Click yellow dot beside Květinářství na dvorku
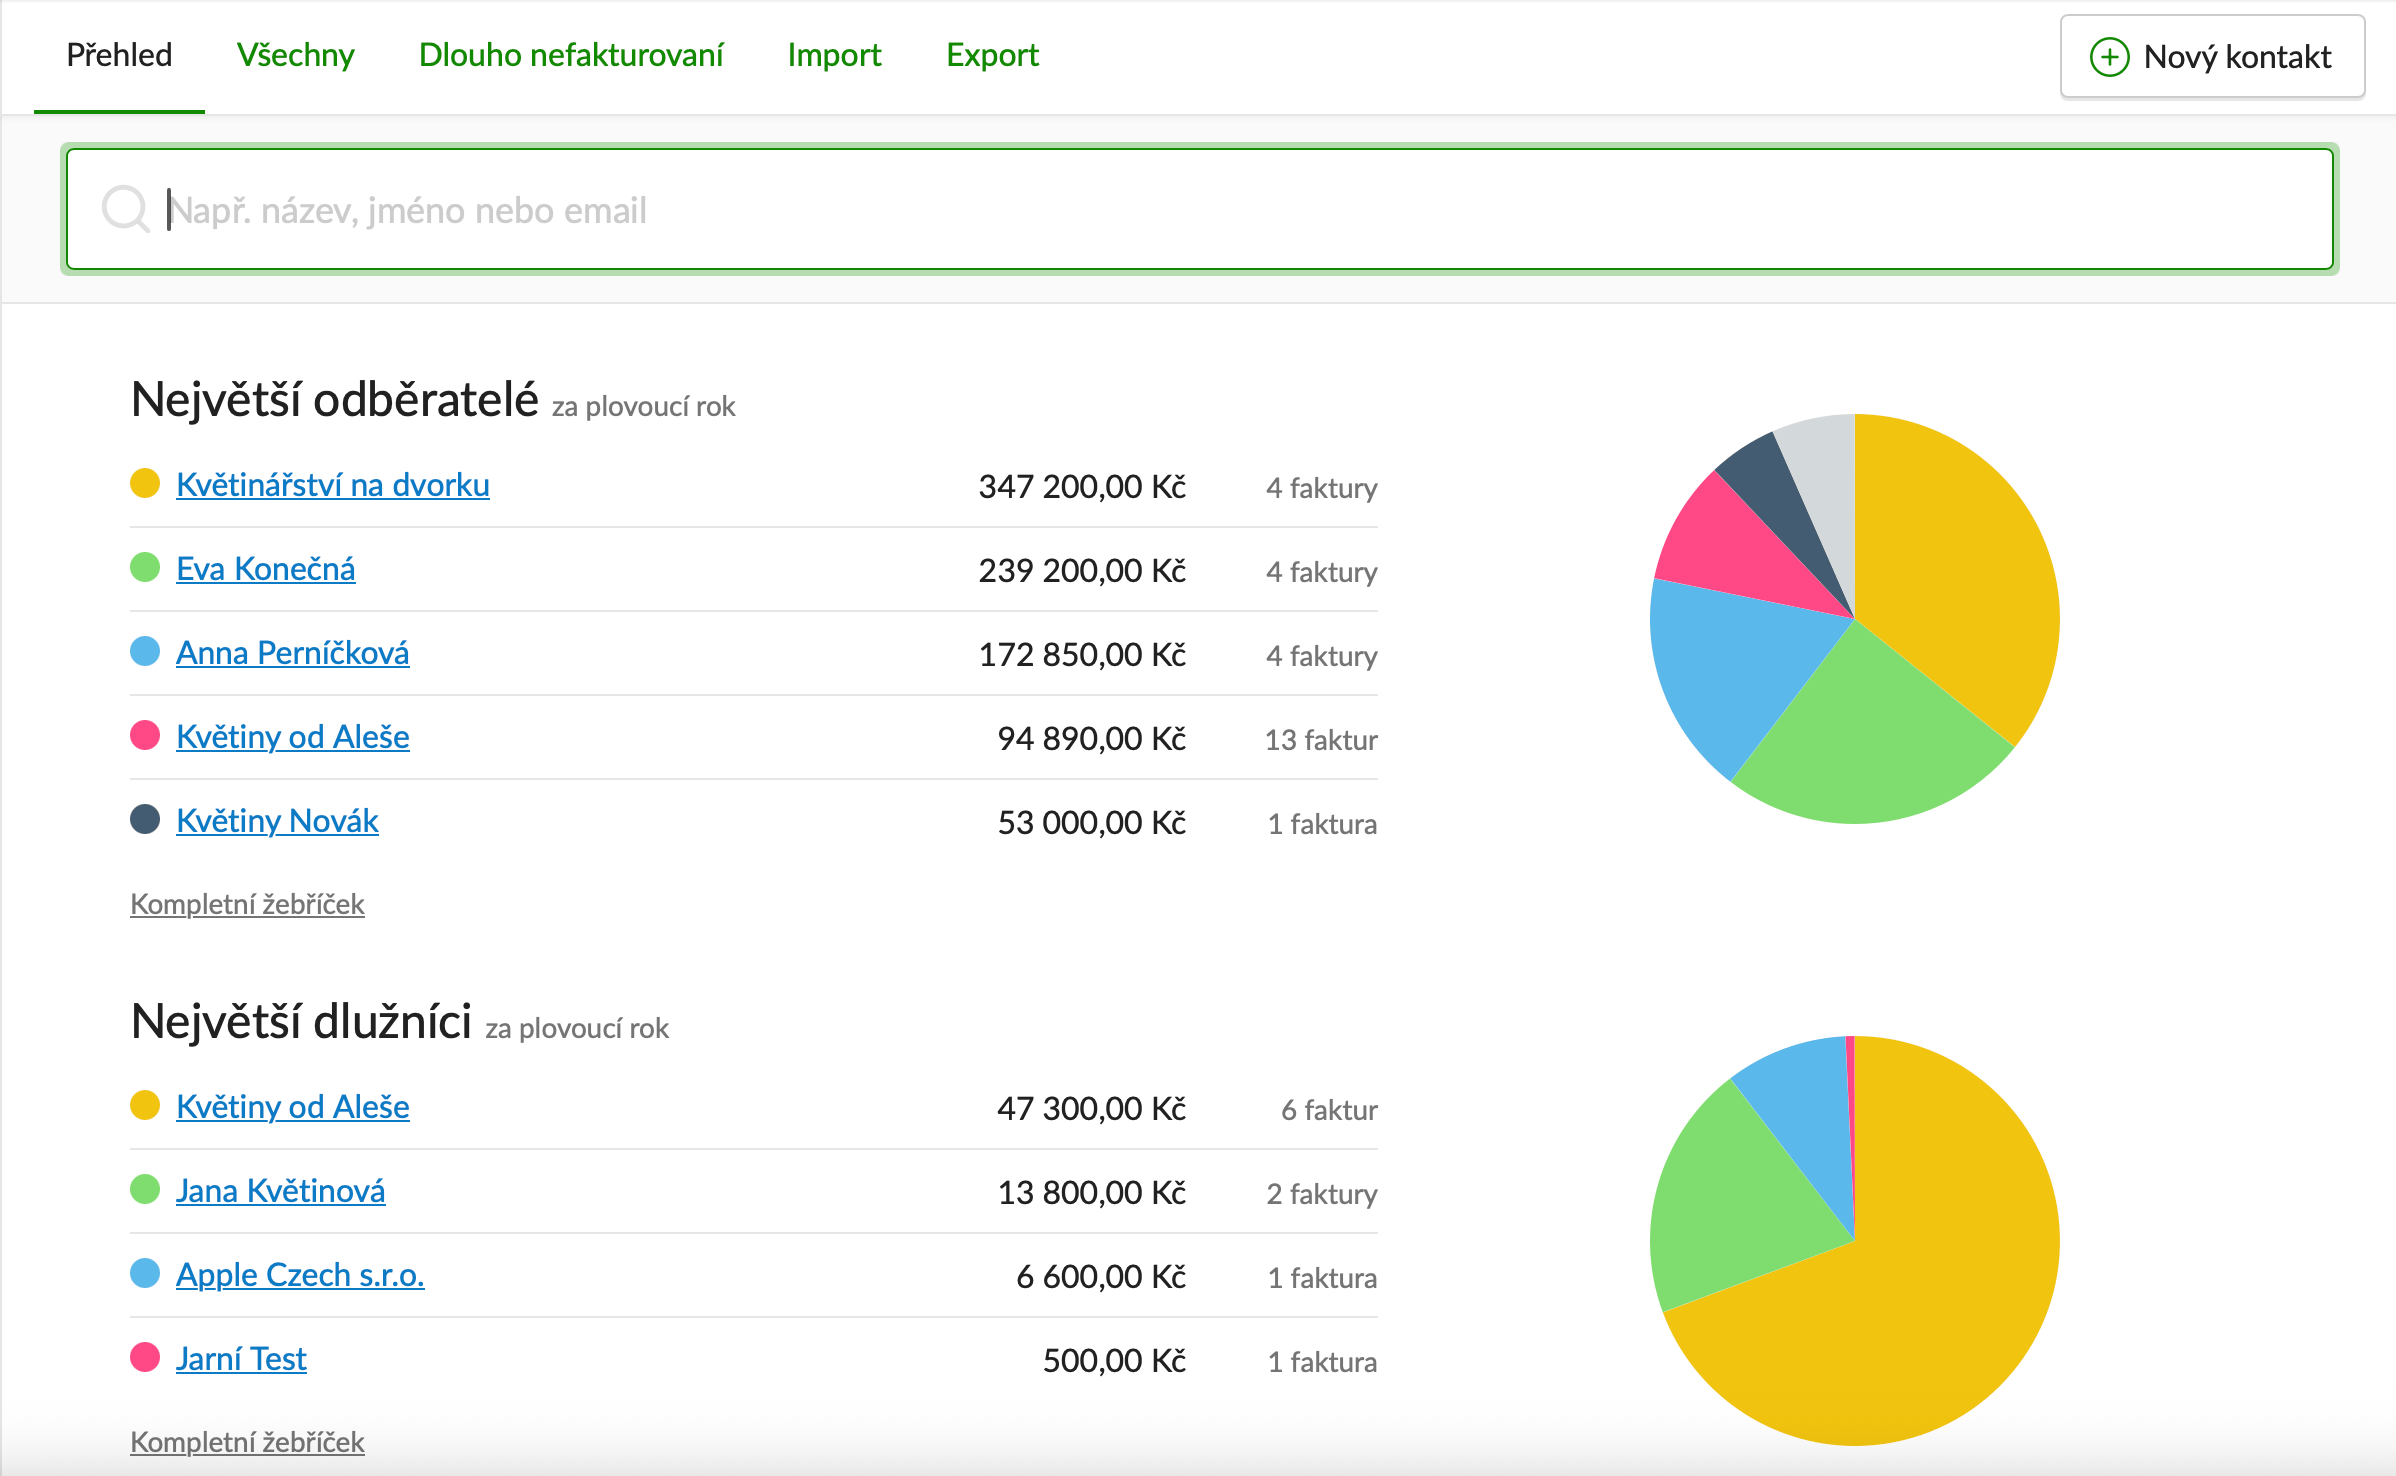Screen dimensions: 2396x1476 click(145, 484)
